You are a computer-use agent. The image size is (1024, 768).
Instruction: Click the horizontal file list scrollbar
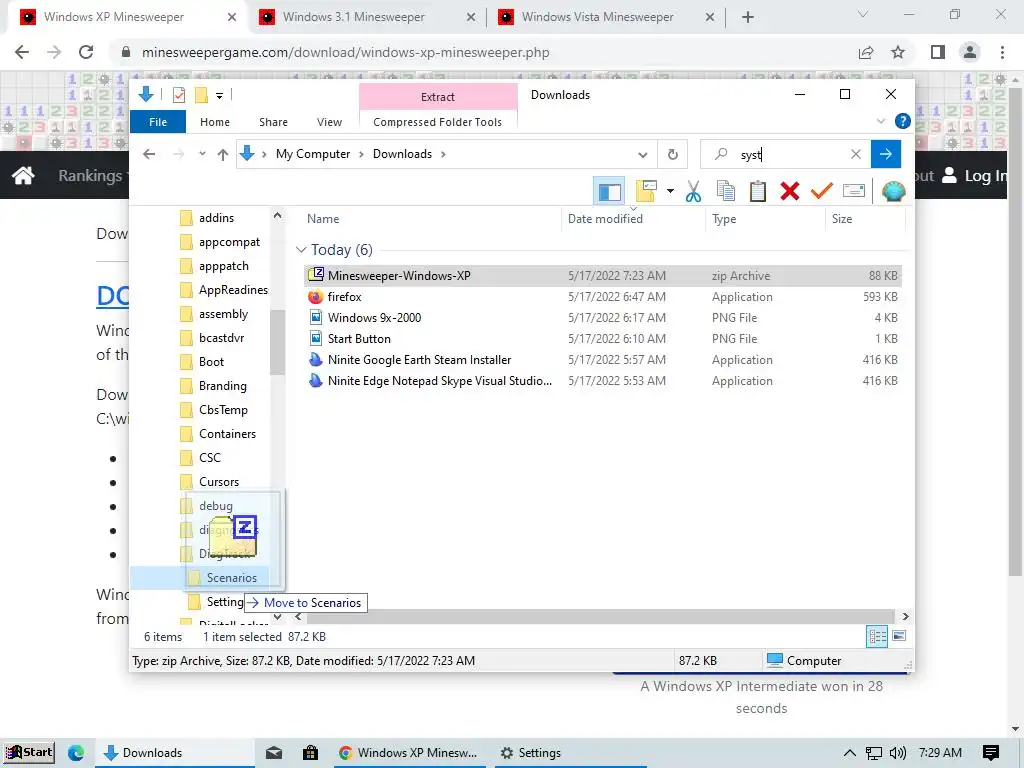601,616
